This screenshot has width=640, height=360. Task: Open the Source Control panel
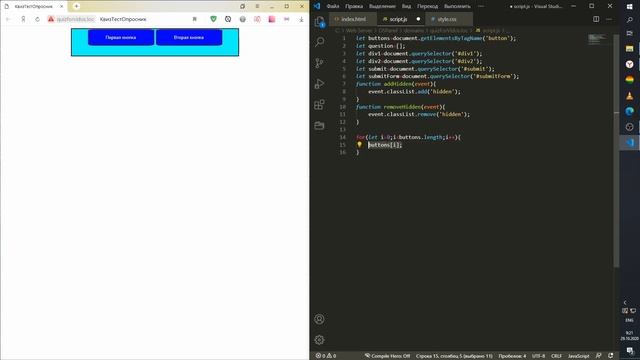tap(320, 62)
